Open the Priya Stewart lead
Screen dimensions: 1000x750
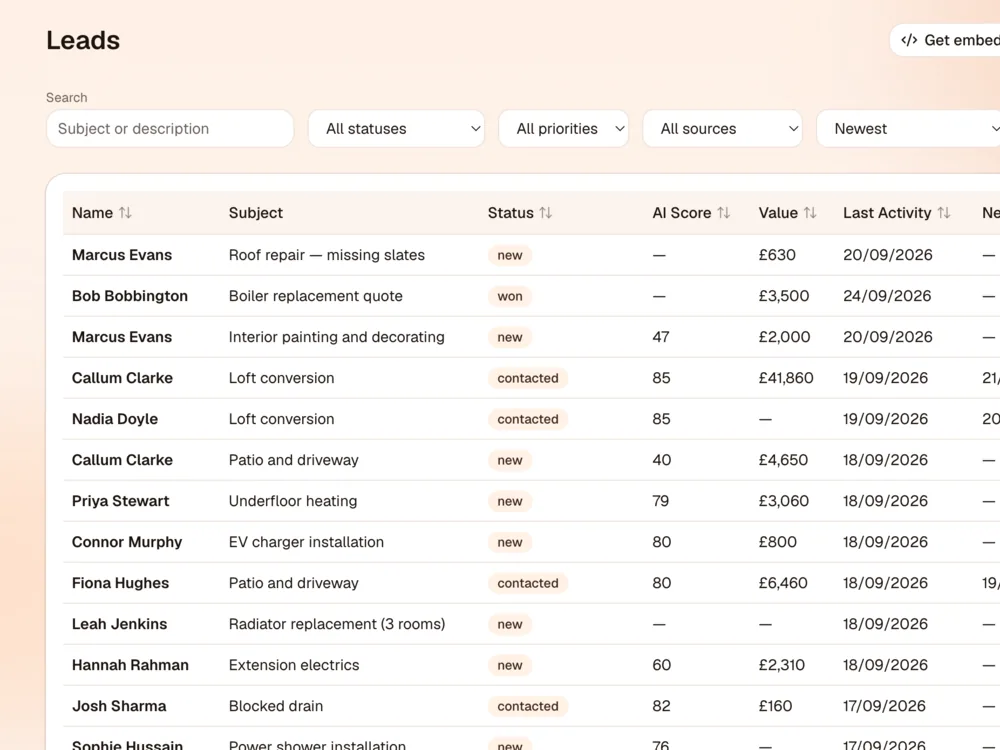tap(121, 501)
